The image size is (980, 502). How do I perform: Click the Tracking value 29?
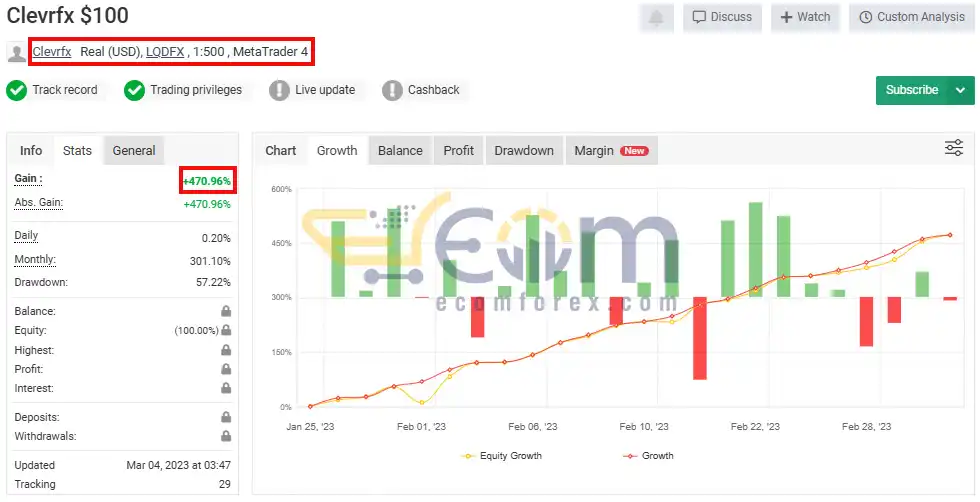pos(224,484)
